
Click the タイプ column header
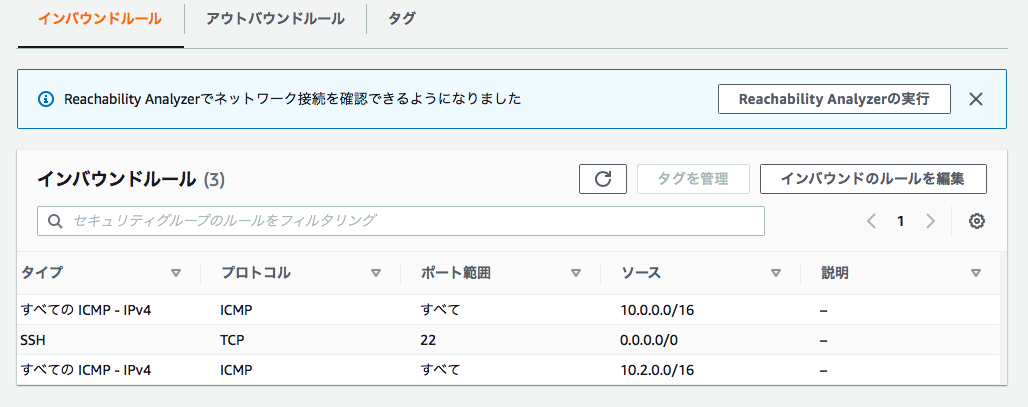pyautogui.click(x=42, y=273)
